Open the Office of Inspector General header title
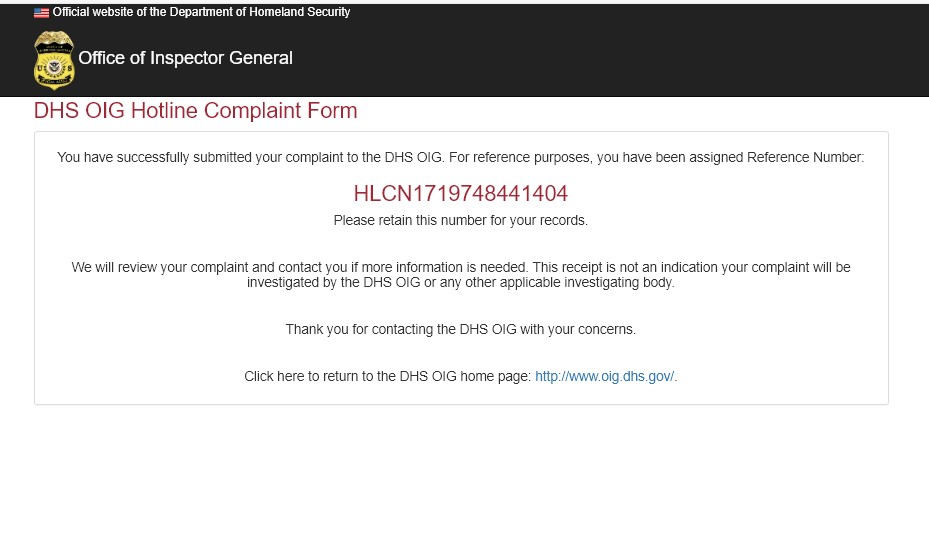The width and height of the screenshot is (929, 539). 185,58
